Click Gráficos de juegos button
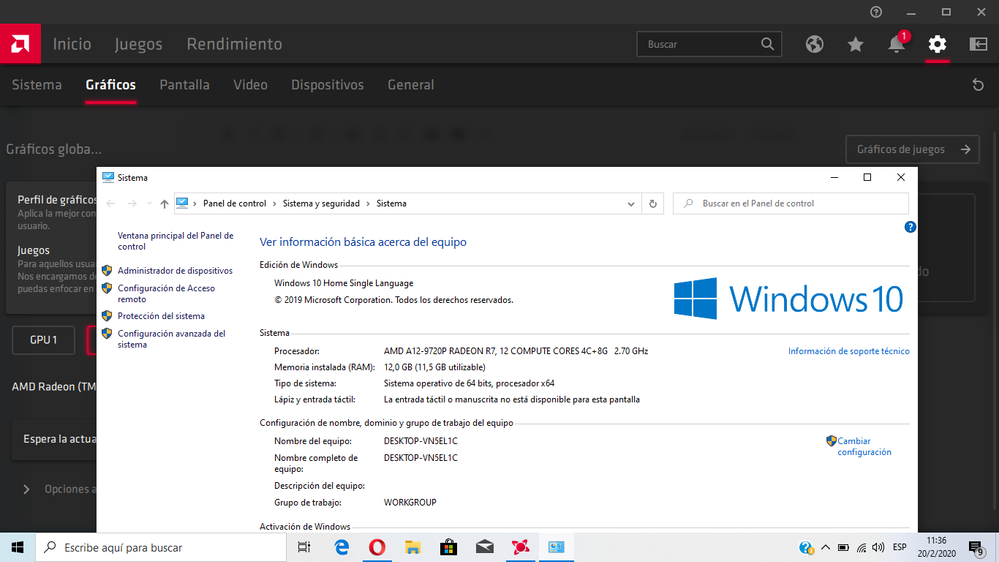Screen dimensions: 999x562 [x=912, y=149]
